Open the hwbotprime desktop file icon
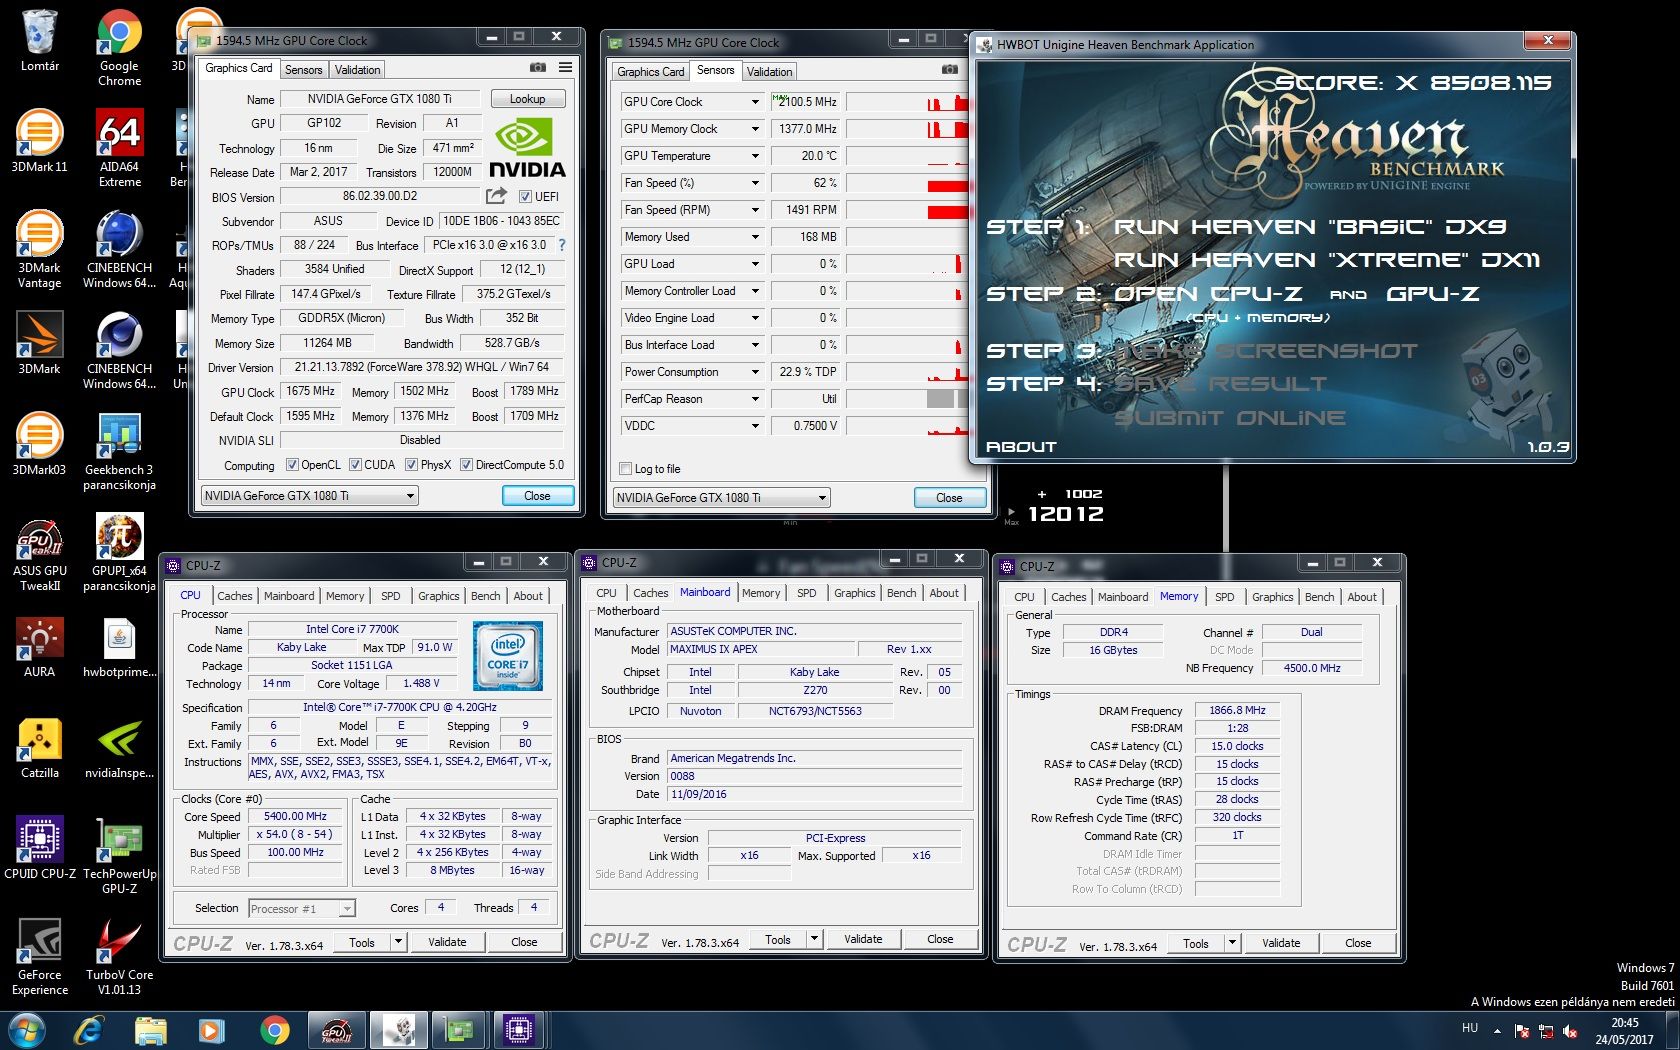The image size is (1680, 1050). click(119, 646)
